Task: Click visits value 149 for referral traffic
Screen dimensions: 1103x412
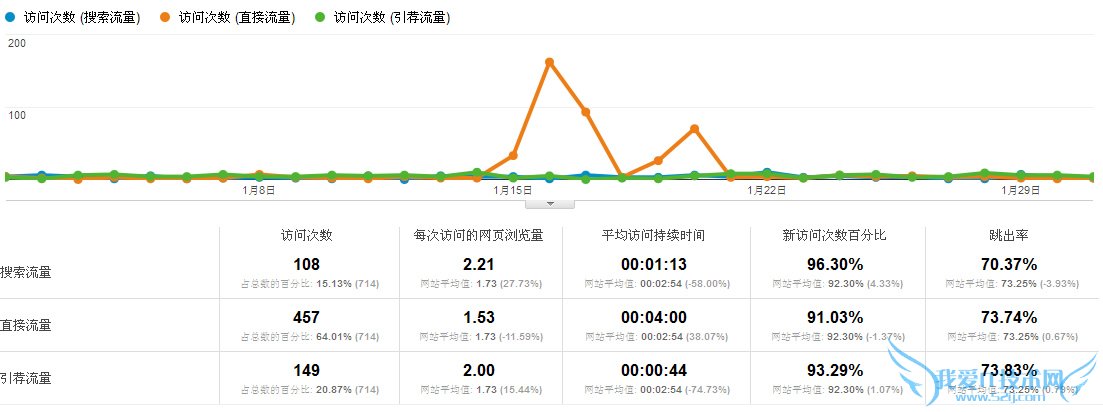Action: (x=307, y=370)
